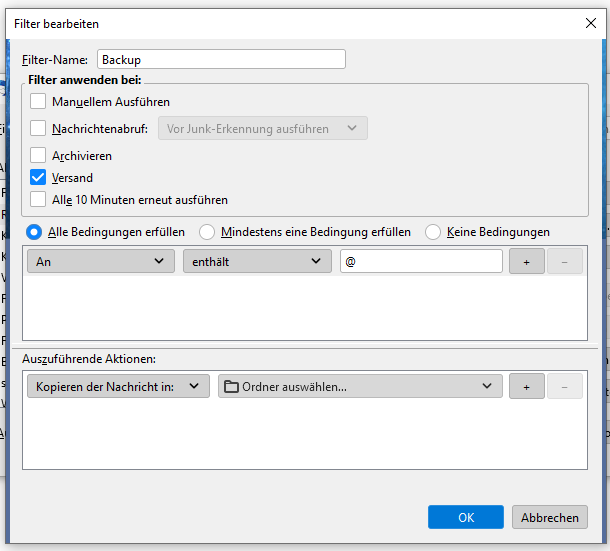Select Alle Bedingungen erfüllen radio button

tap(34, 232)
